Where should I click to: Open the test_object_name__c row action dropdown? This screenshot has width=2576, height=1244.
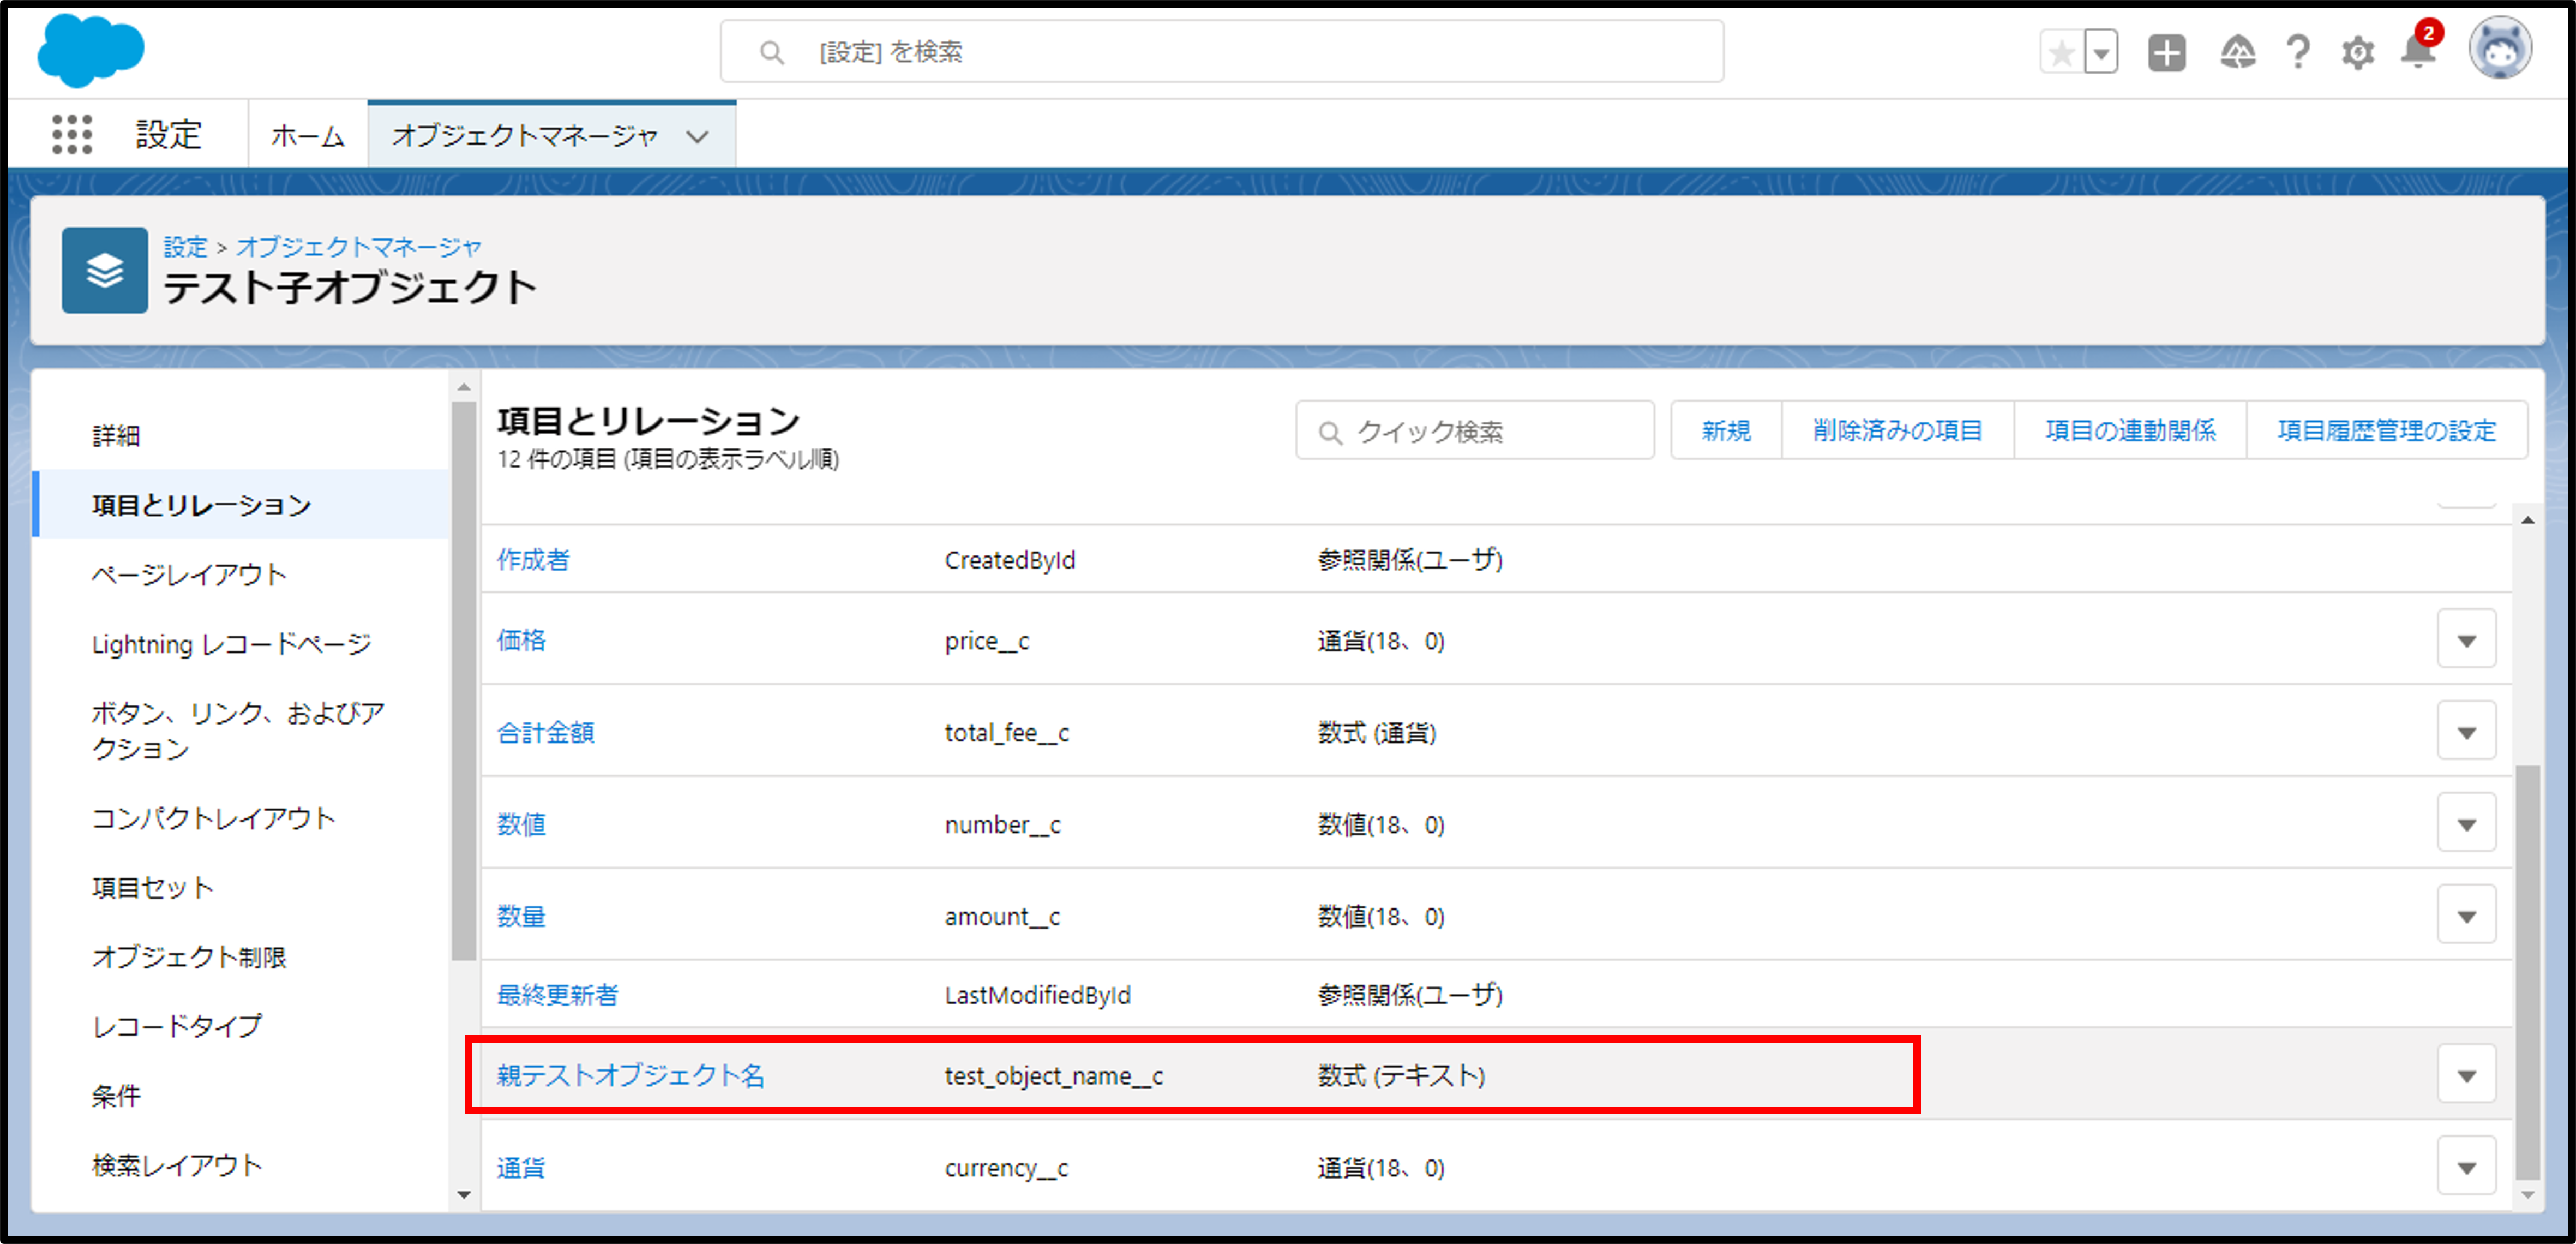(x=2466, y=1076)
